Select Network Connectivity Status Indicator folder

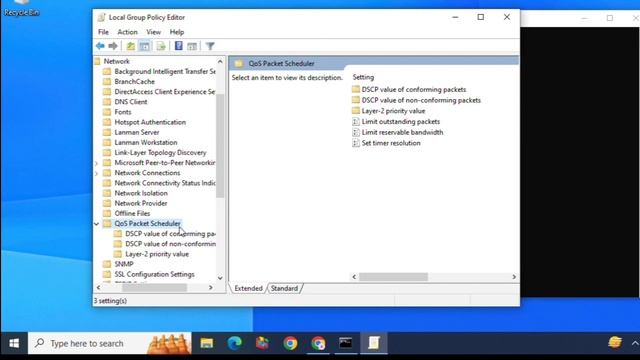click(165, 183)
